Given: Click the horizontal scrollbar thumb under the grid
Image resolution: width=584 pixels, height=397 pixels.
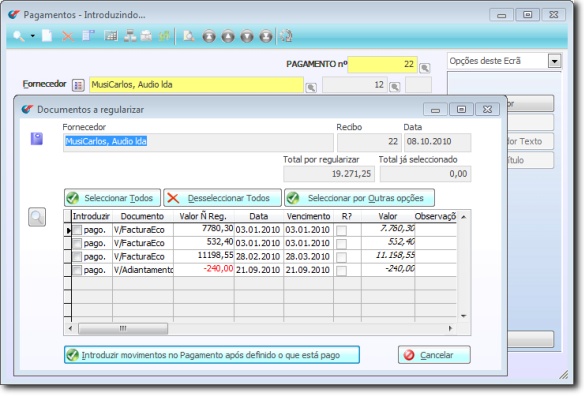Looking at the screenshot, I should (x=123, y=328).
